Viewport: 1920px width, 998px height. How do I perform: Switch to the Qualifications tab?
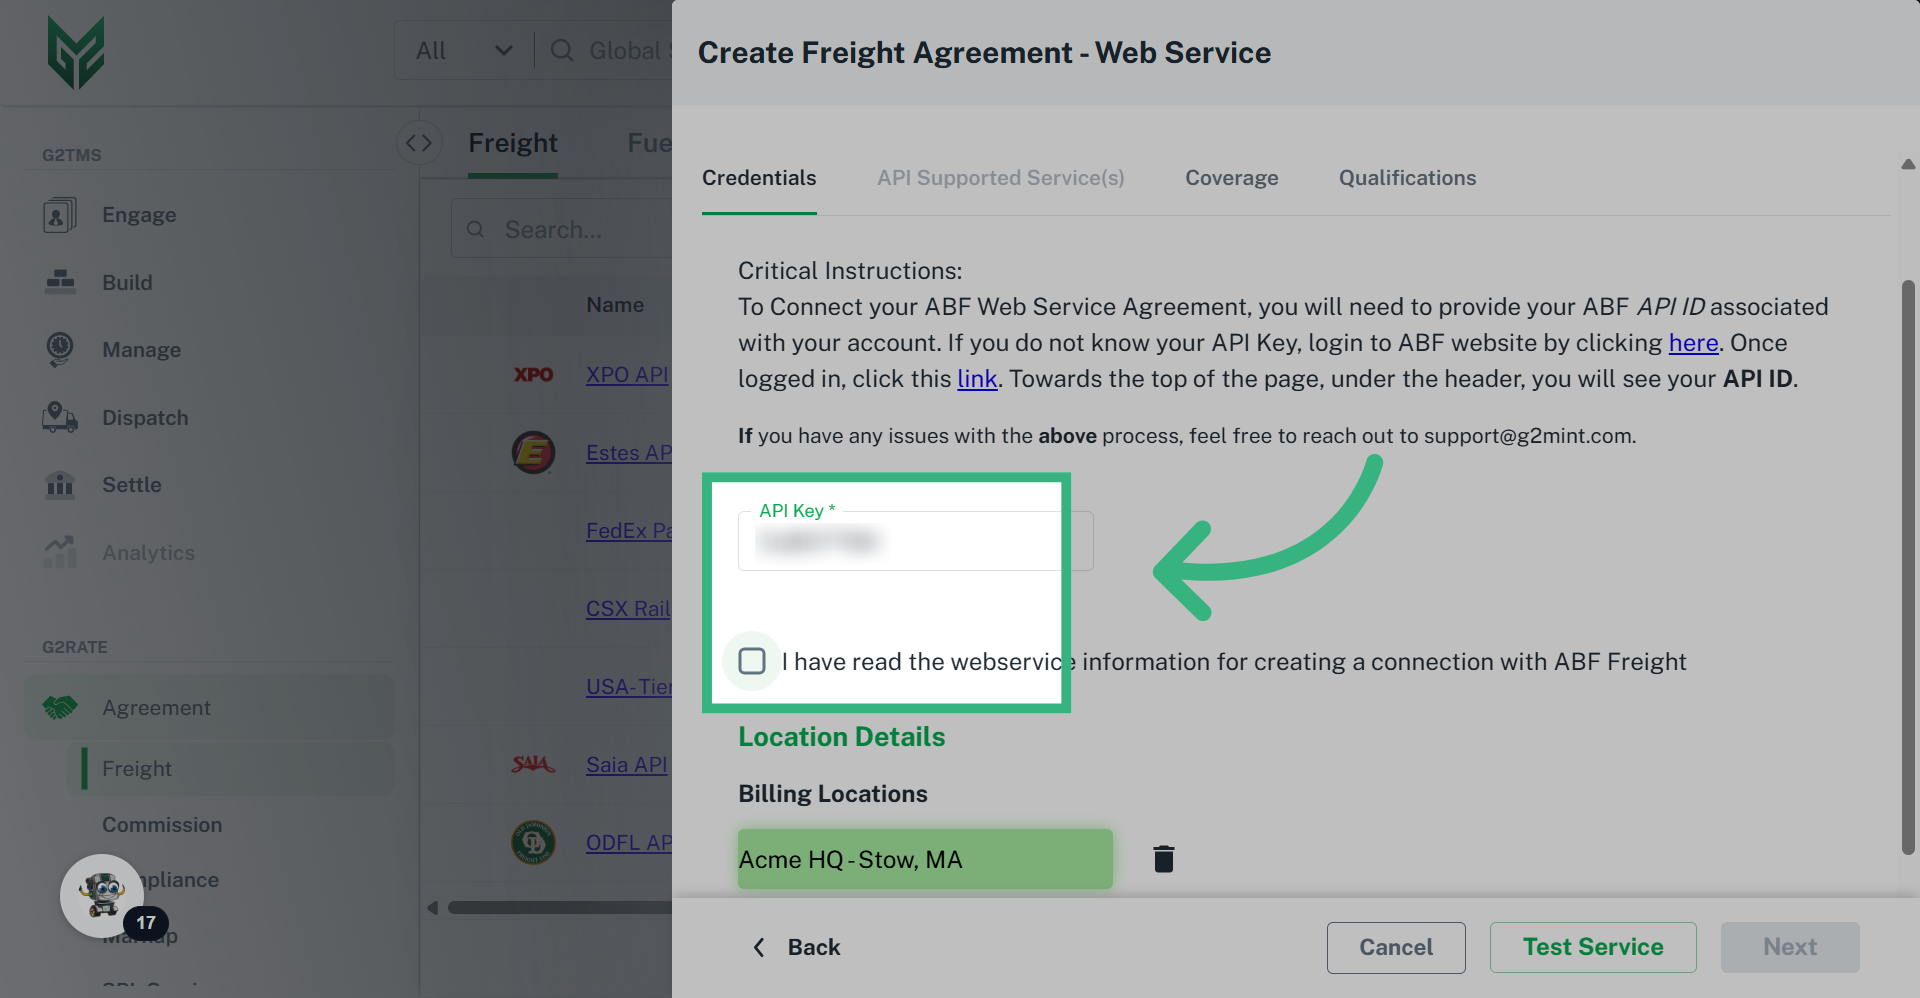coord(1407,178)
